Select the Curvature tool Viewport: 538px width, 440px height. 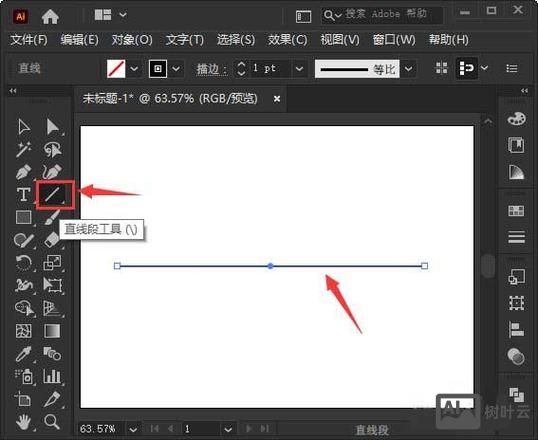click(52, 172)
